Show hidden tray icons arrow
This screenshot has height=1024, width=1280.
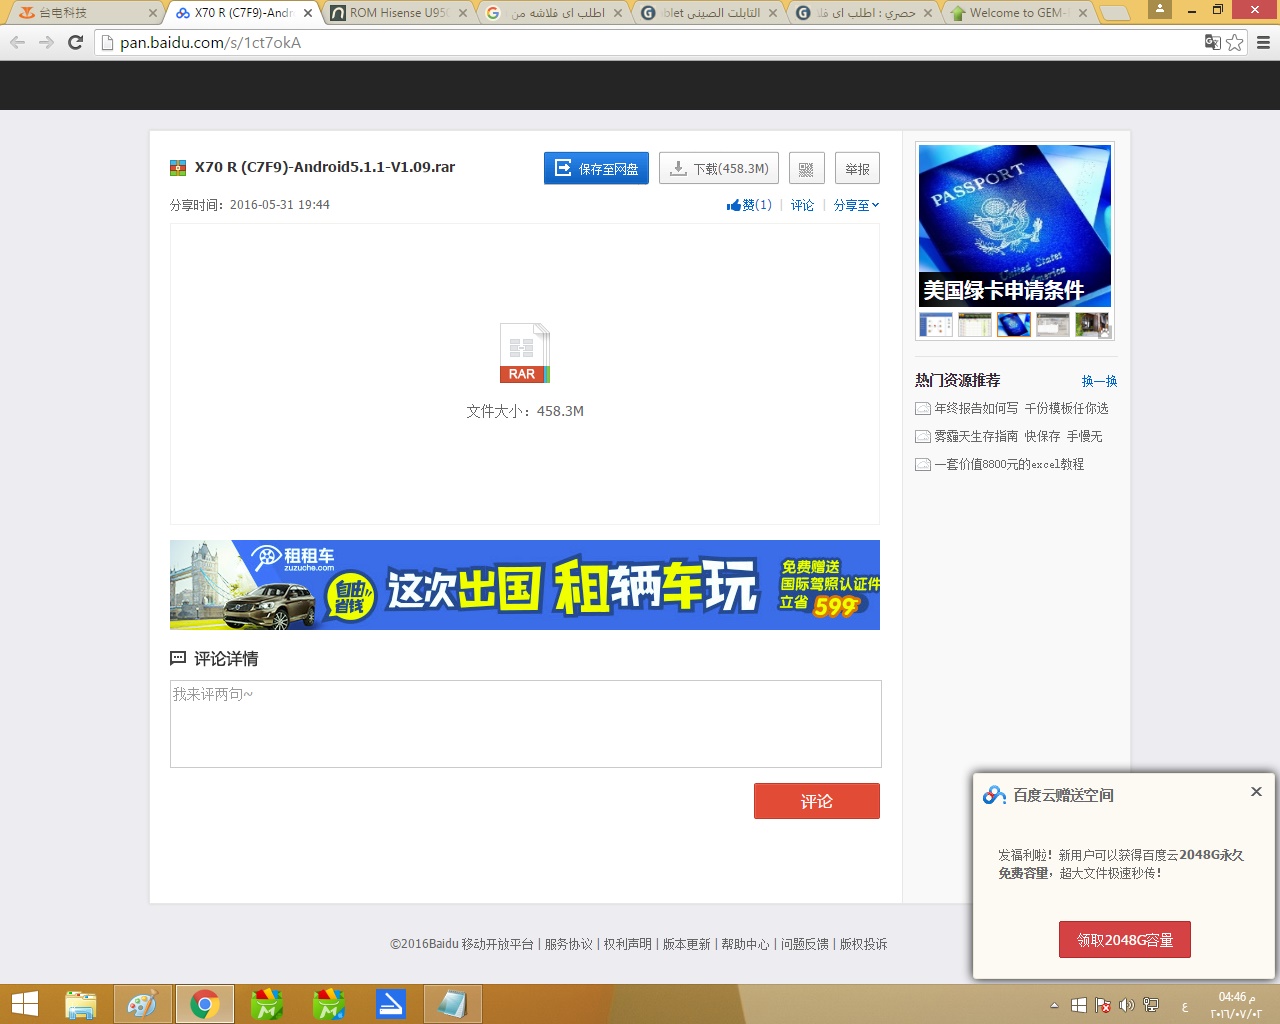pyautogui.click(x=1054, y=1005)
